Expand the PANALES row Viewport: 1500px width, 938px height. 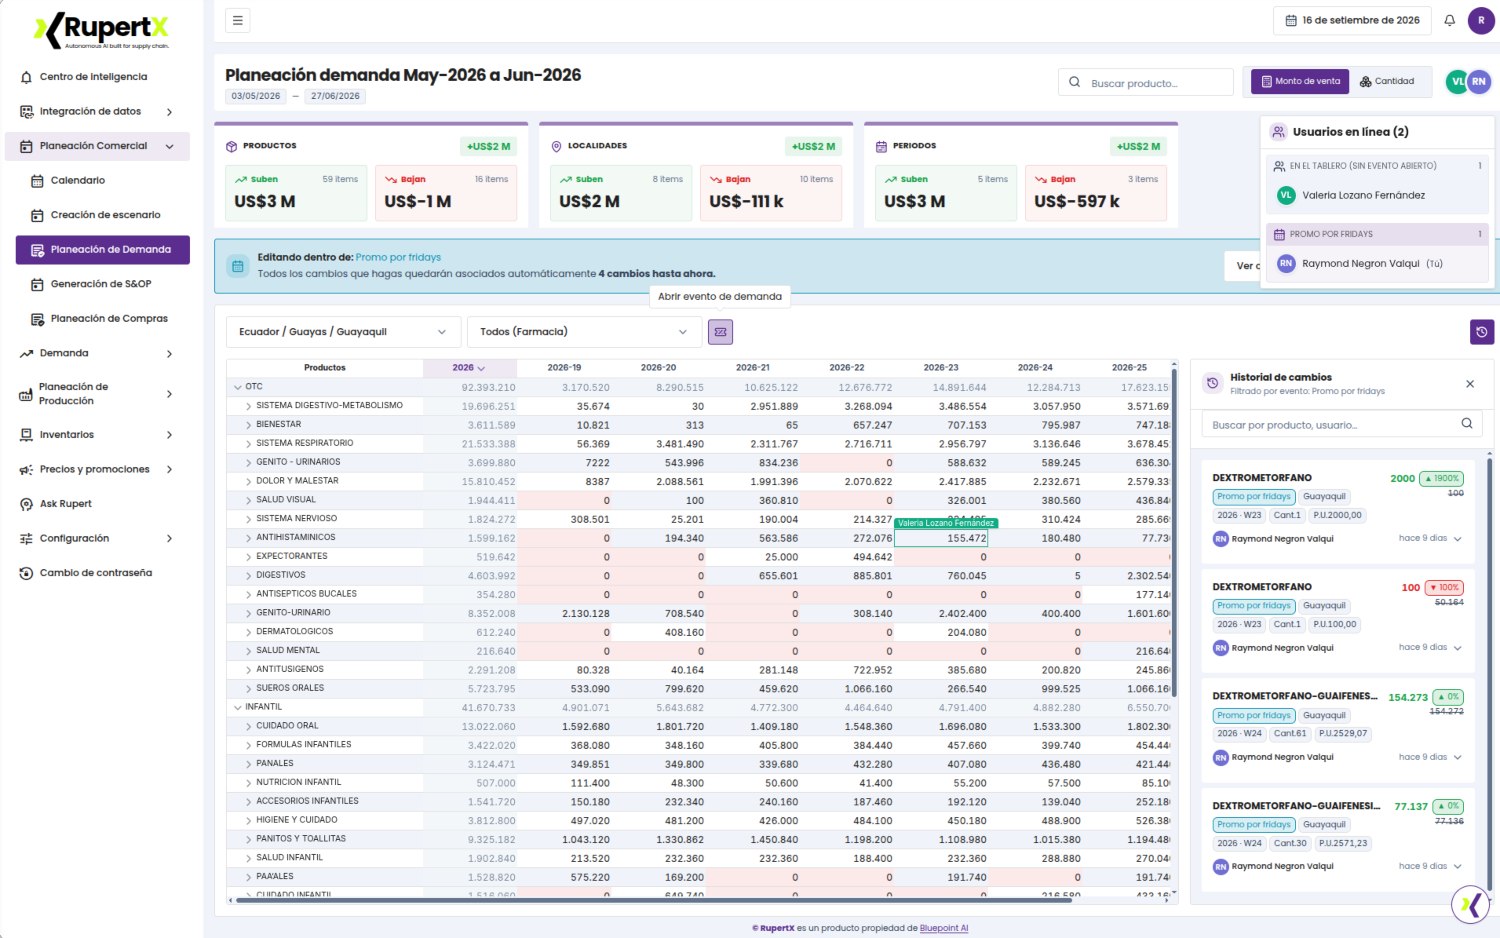[248, 764]
